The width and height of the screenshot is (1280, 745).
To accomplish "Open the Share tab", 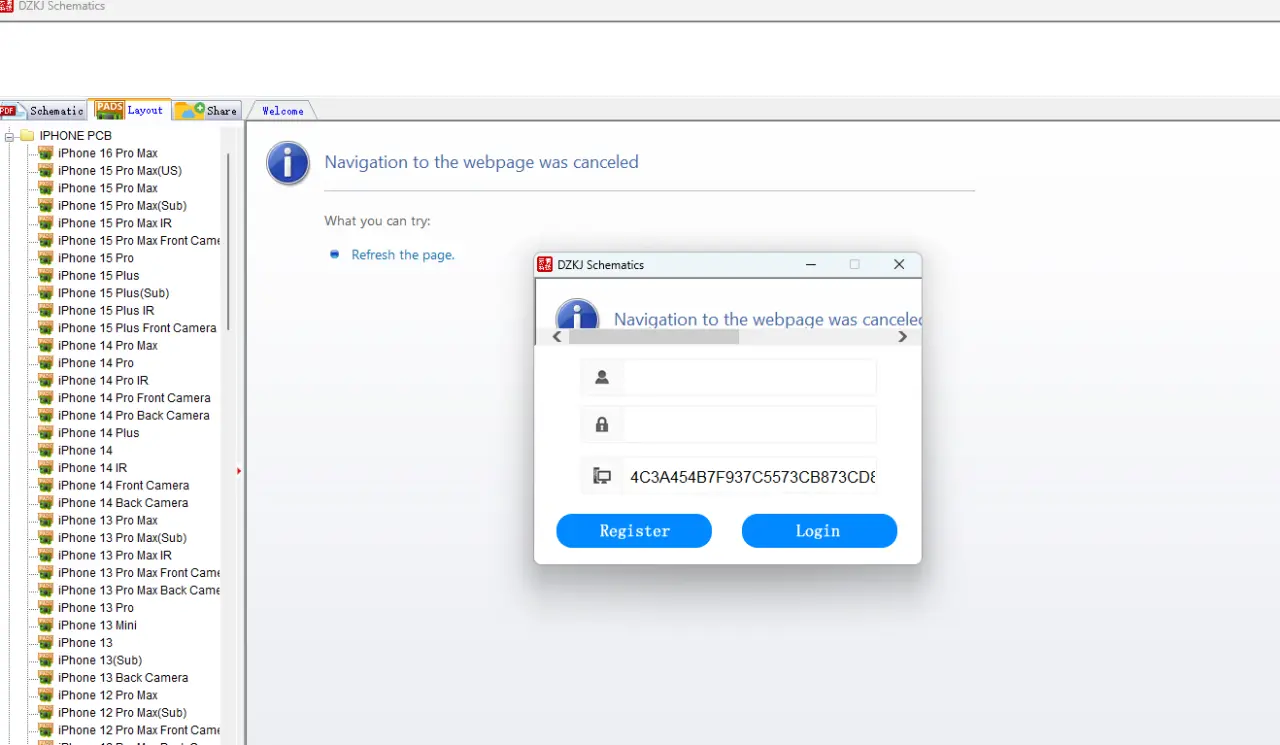I will pos(207,111).
